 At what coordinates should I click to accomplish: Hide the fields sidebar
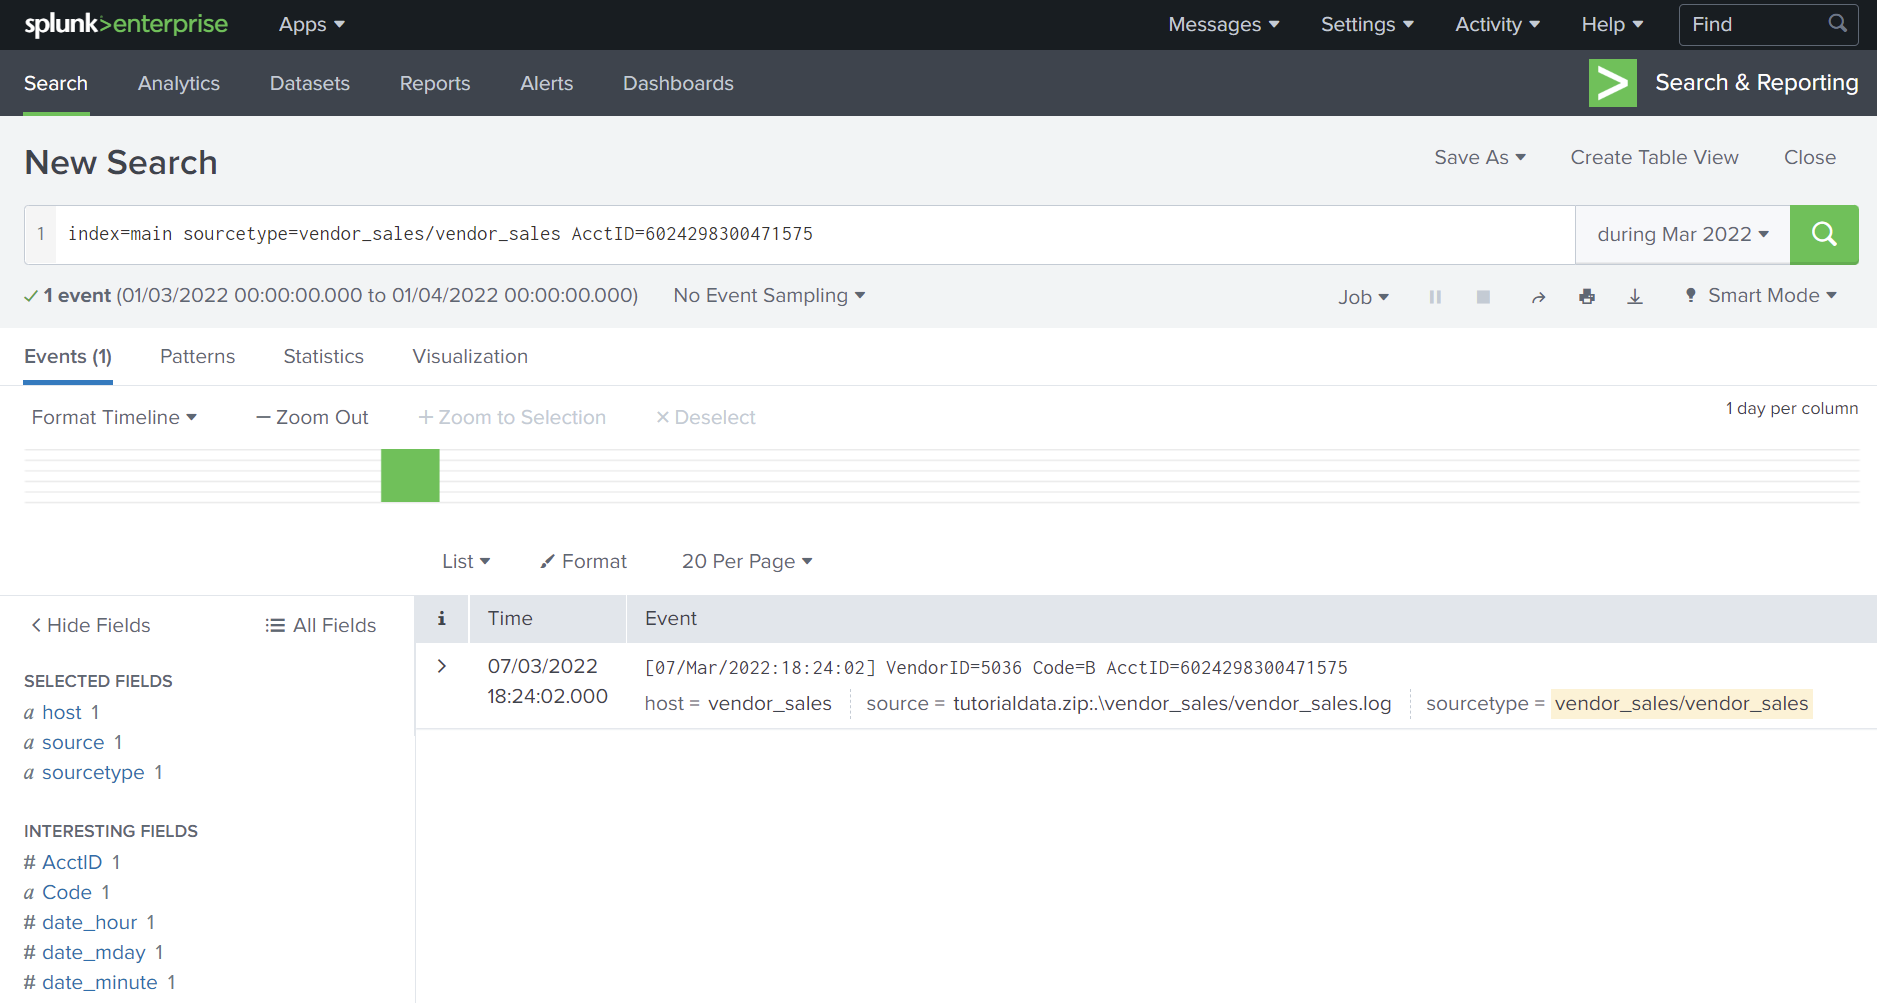(89, 625)
